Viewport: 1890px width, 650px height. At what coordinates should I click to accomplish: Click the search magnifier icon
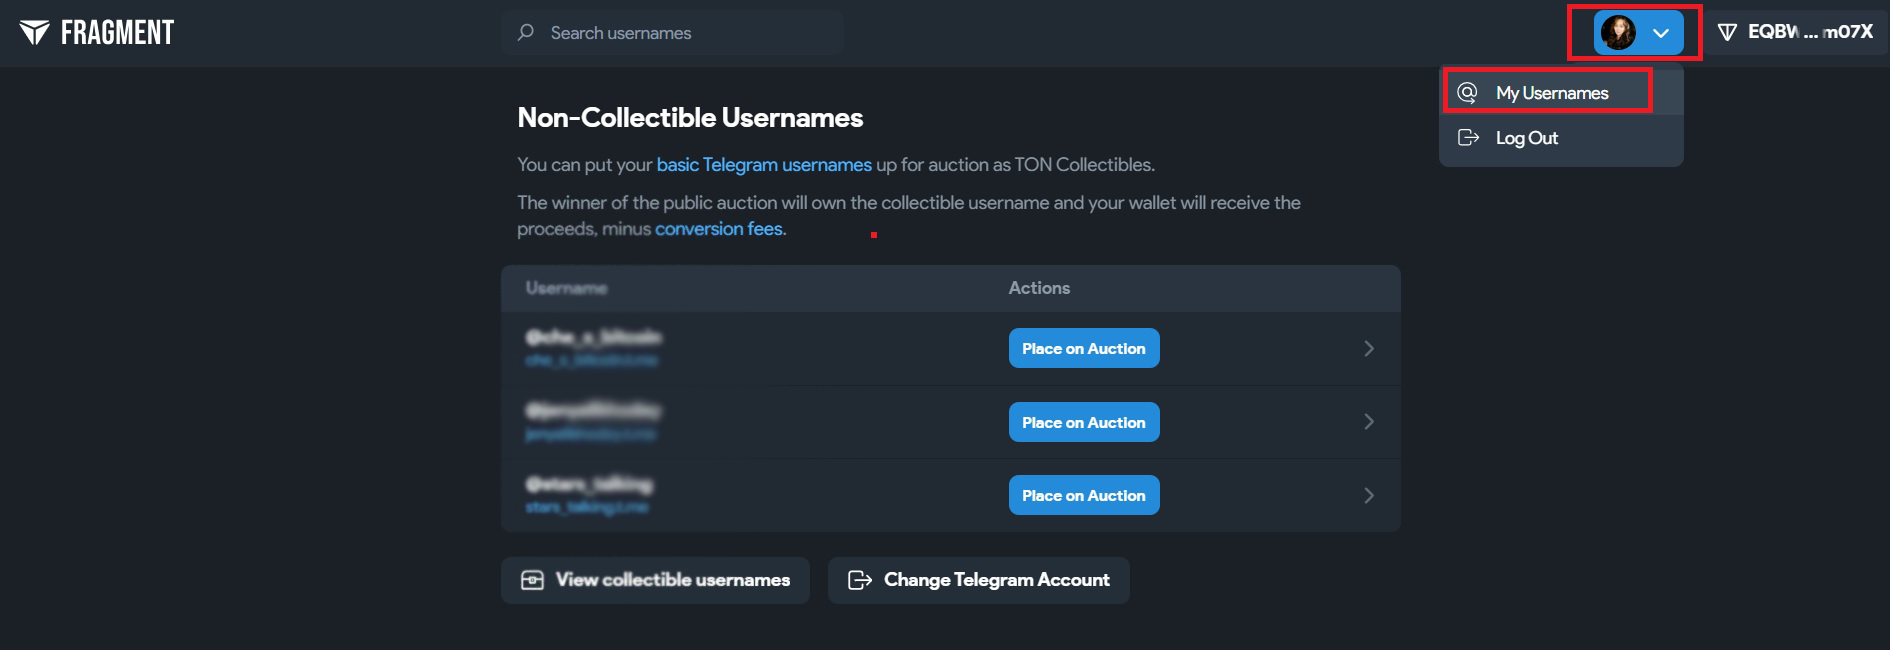(x=526, y=33)
